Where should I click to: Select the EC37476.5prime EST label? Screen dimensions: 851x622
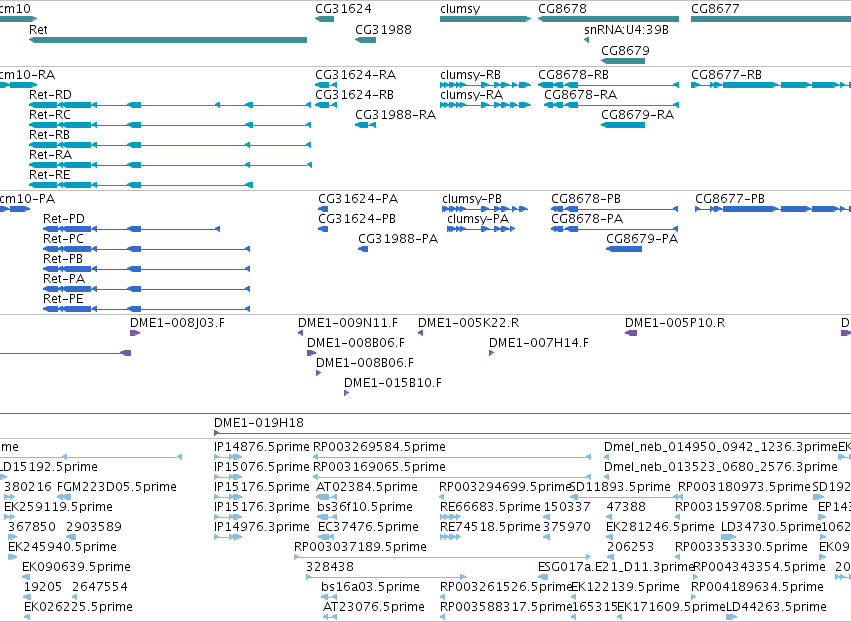[x=369, y=527]
